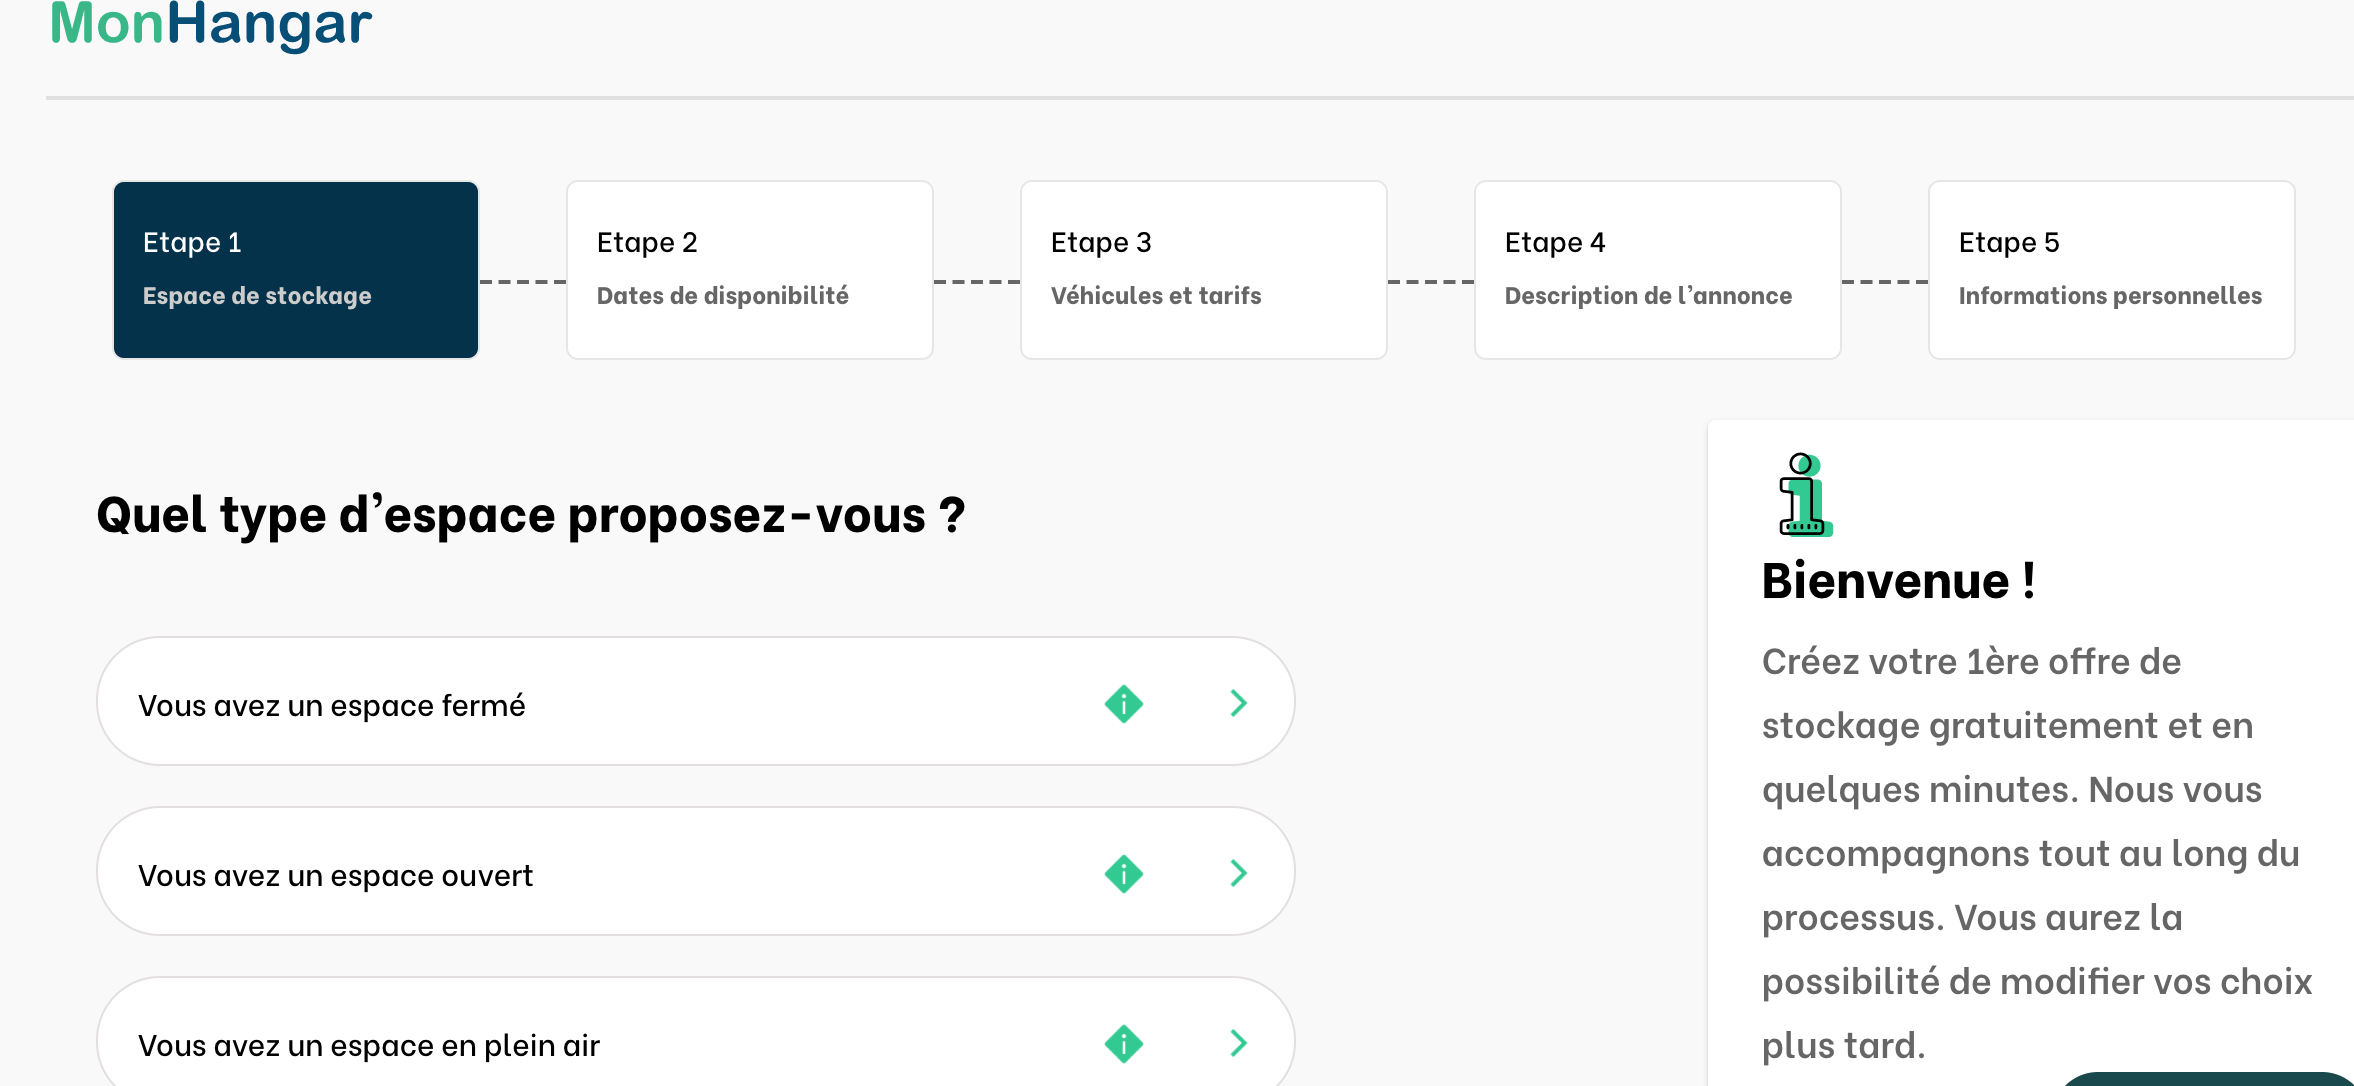The width and height of the screenshot is (2354, 1086).
Task: Click the 'Quel type d'espace proposez-vous ?' heading
Action: (531, 516)
